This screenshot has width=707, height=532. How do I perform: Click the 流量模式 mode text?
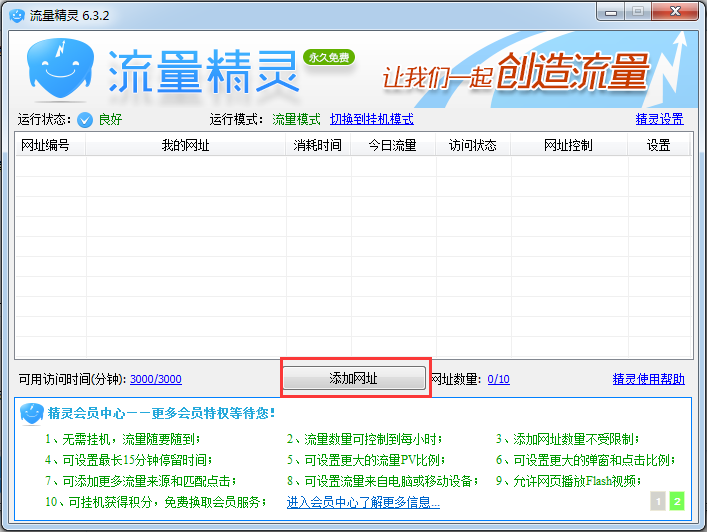[296, 119]
